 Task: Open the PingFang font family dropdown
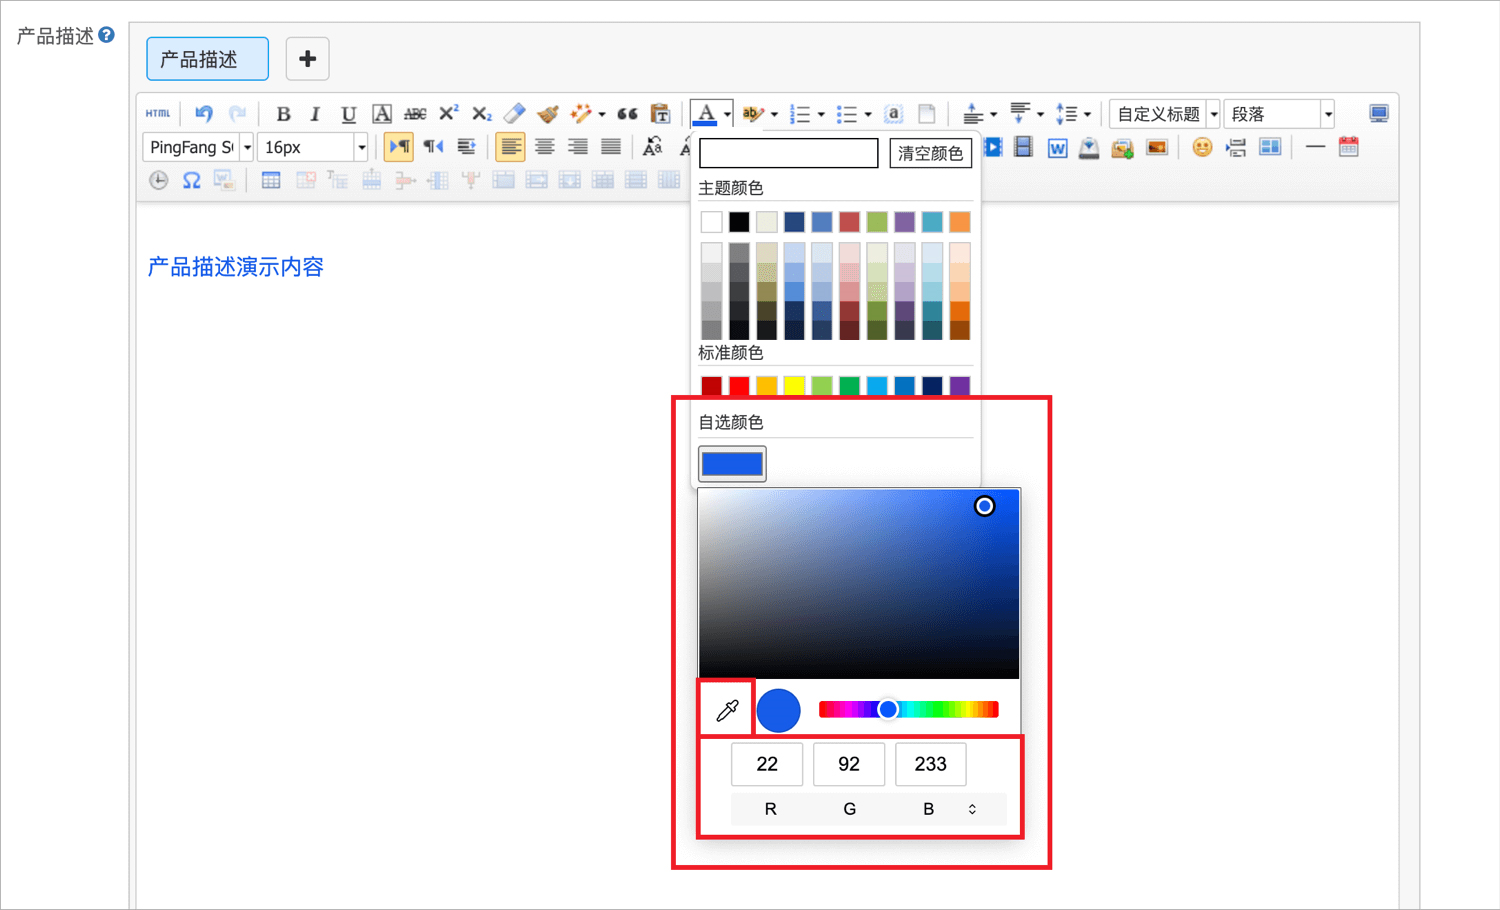click(198, 148)
